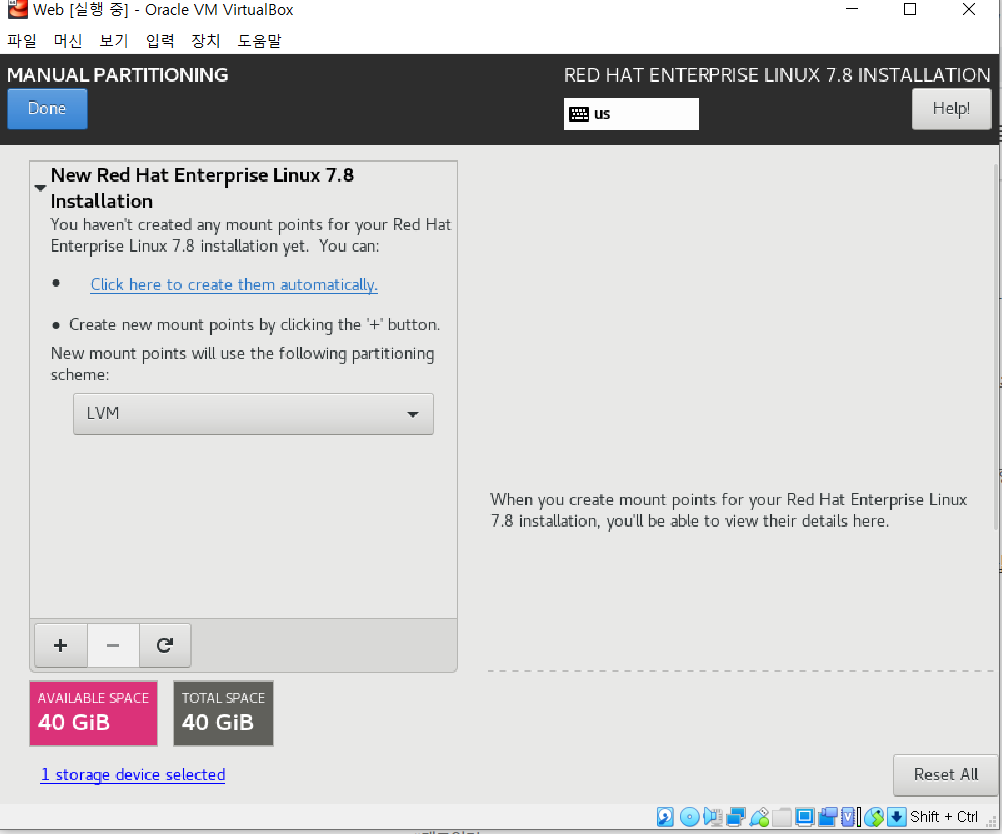
Task: Open the LVM partitioning scheme dropdown
Action: tap(253, 414)
